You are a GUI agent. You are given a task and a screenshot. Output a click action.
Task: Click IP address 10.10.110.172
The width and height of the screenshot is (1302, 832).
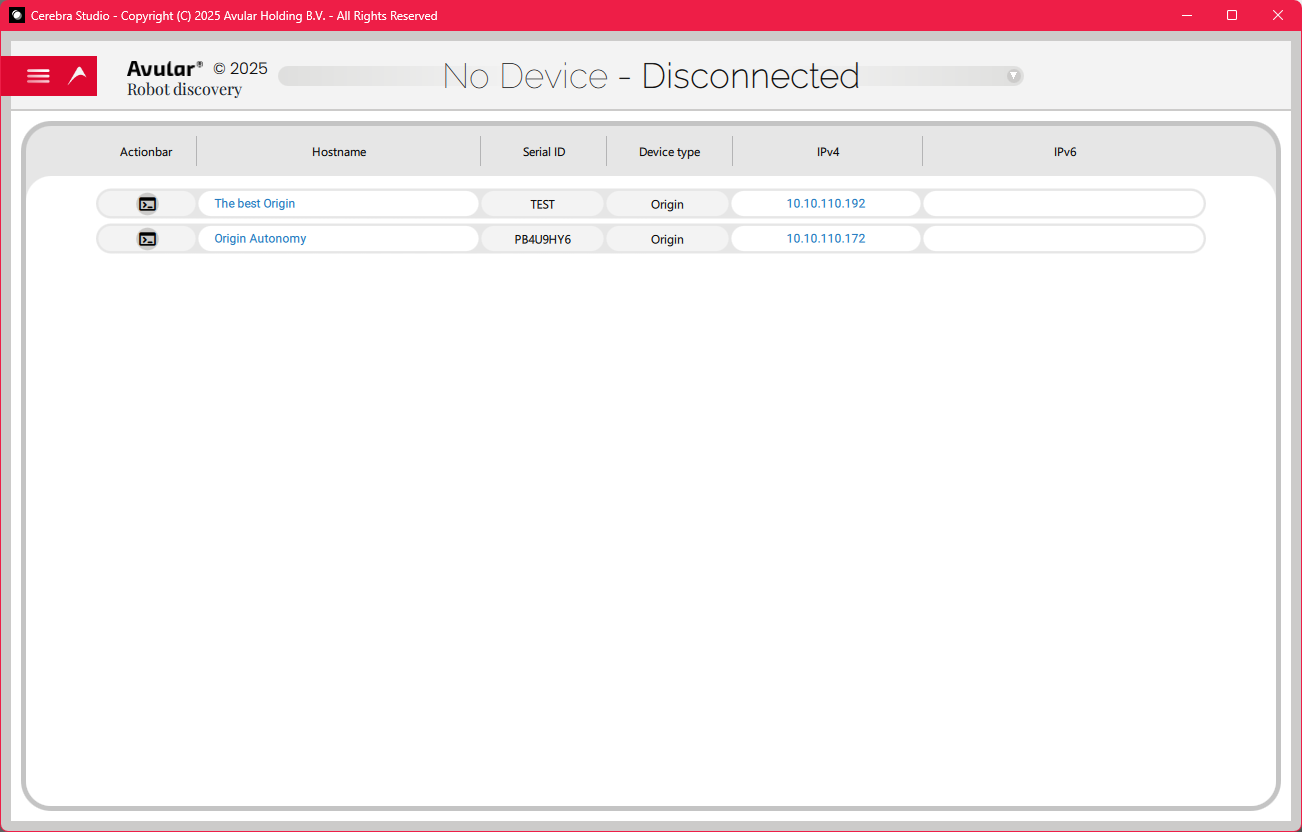coord(826,239)
